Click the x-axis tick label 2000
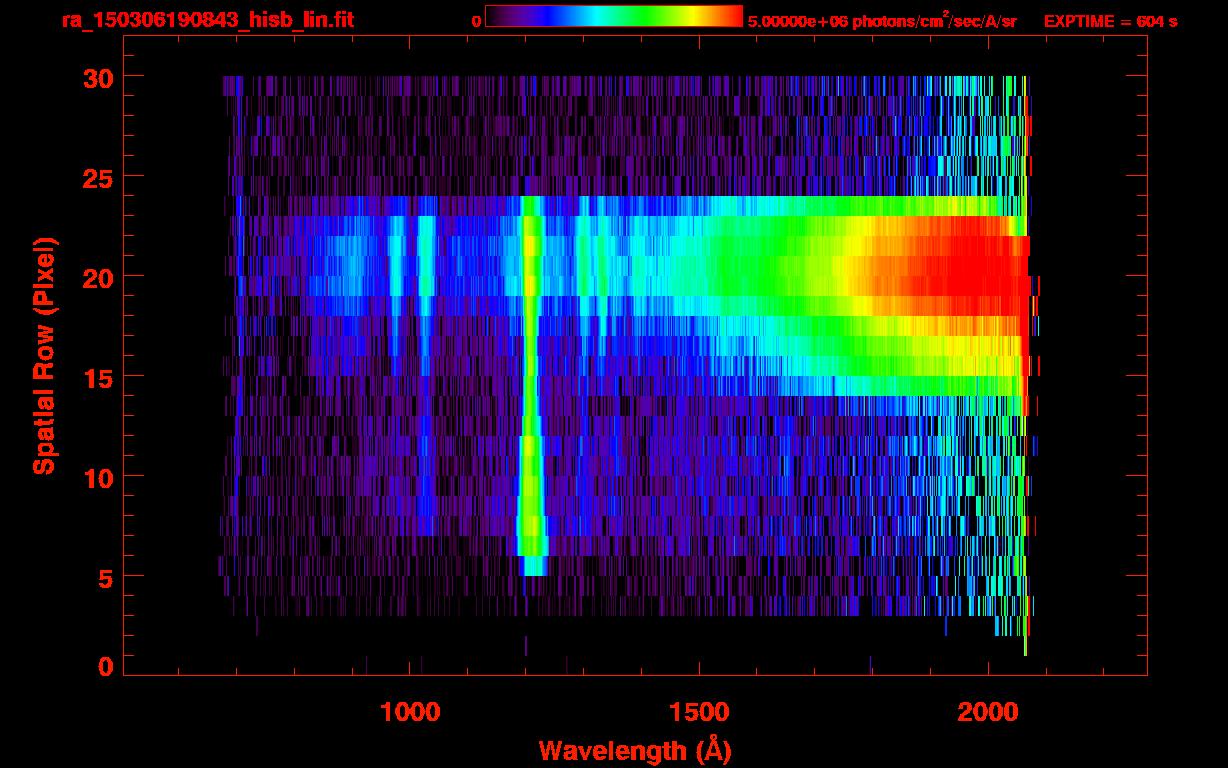 (x=988, y=712)
